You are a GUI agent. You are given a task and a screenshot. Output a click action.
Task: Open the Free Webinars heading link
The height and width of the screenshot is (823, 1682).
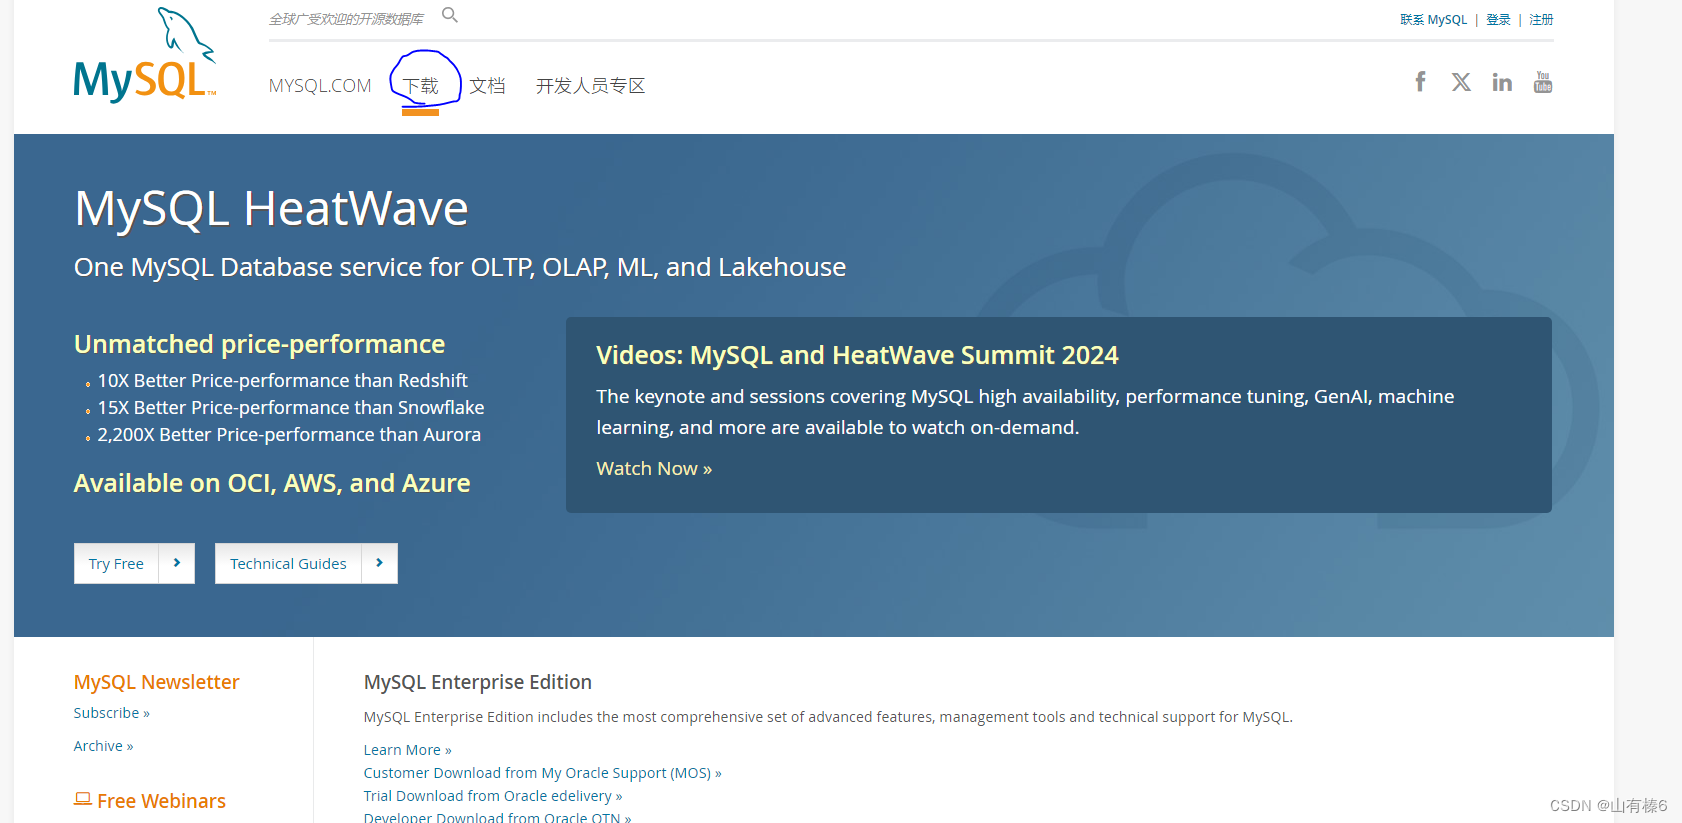(x=161, y=801)
